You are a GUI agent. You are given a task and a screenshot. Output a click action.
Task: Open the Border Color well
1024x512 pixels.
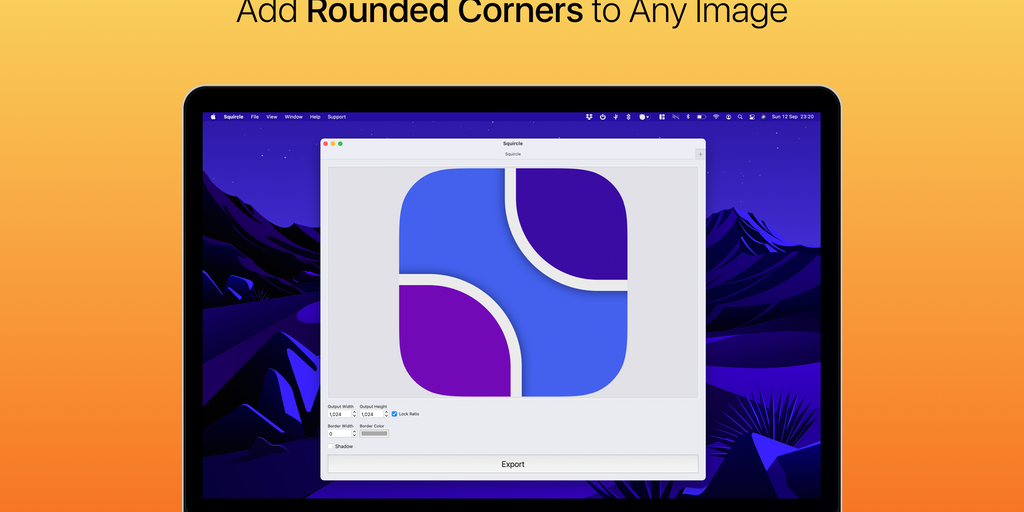[x=374, y=434]
